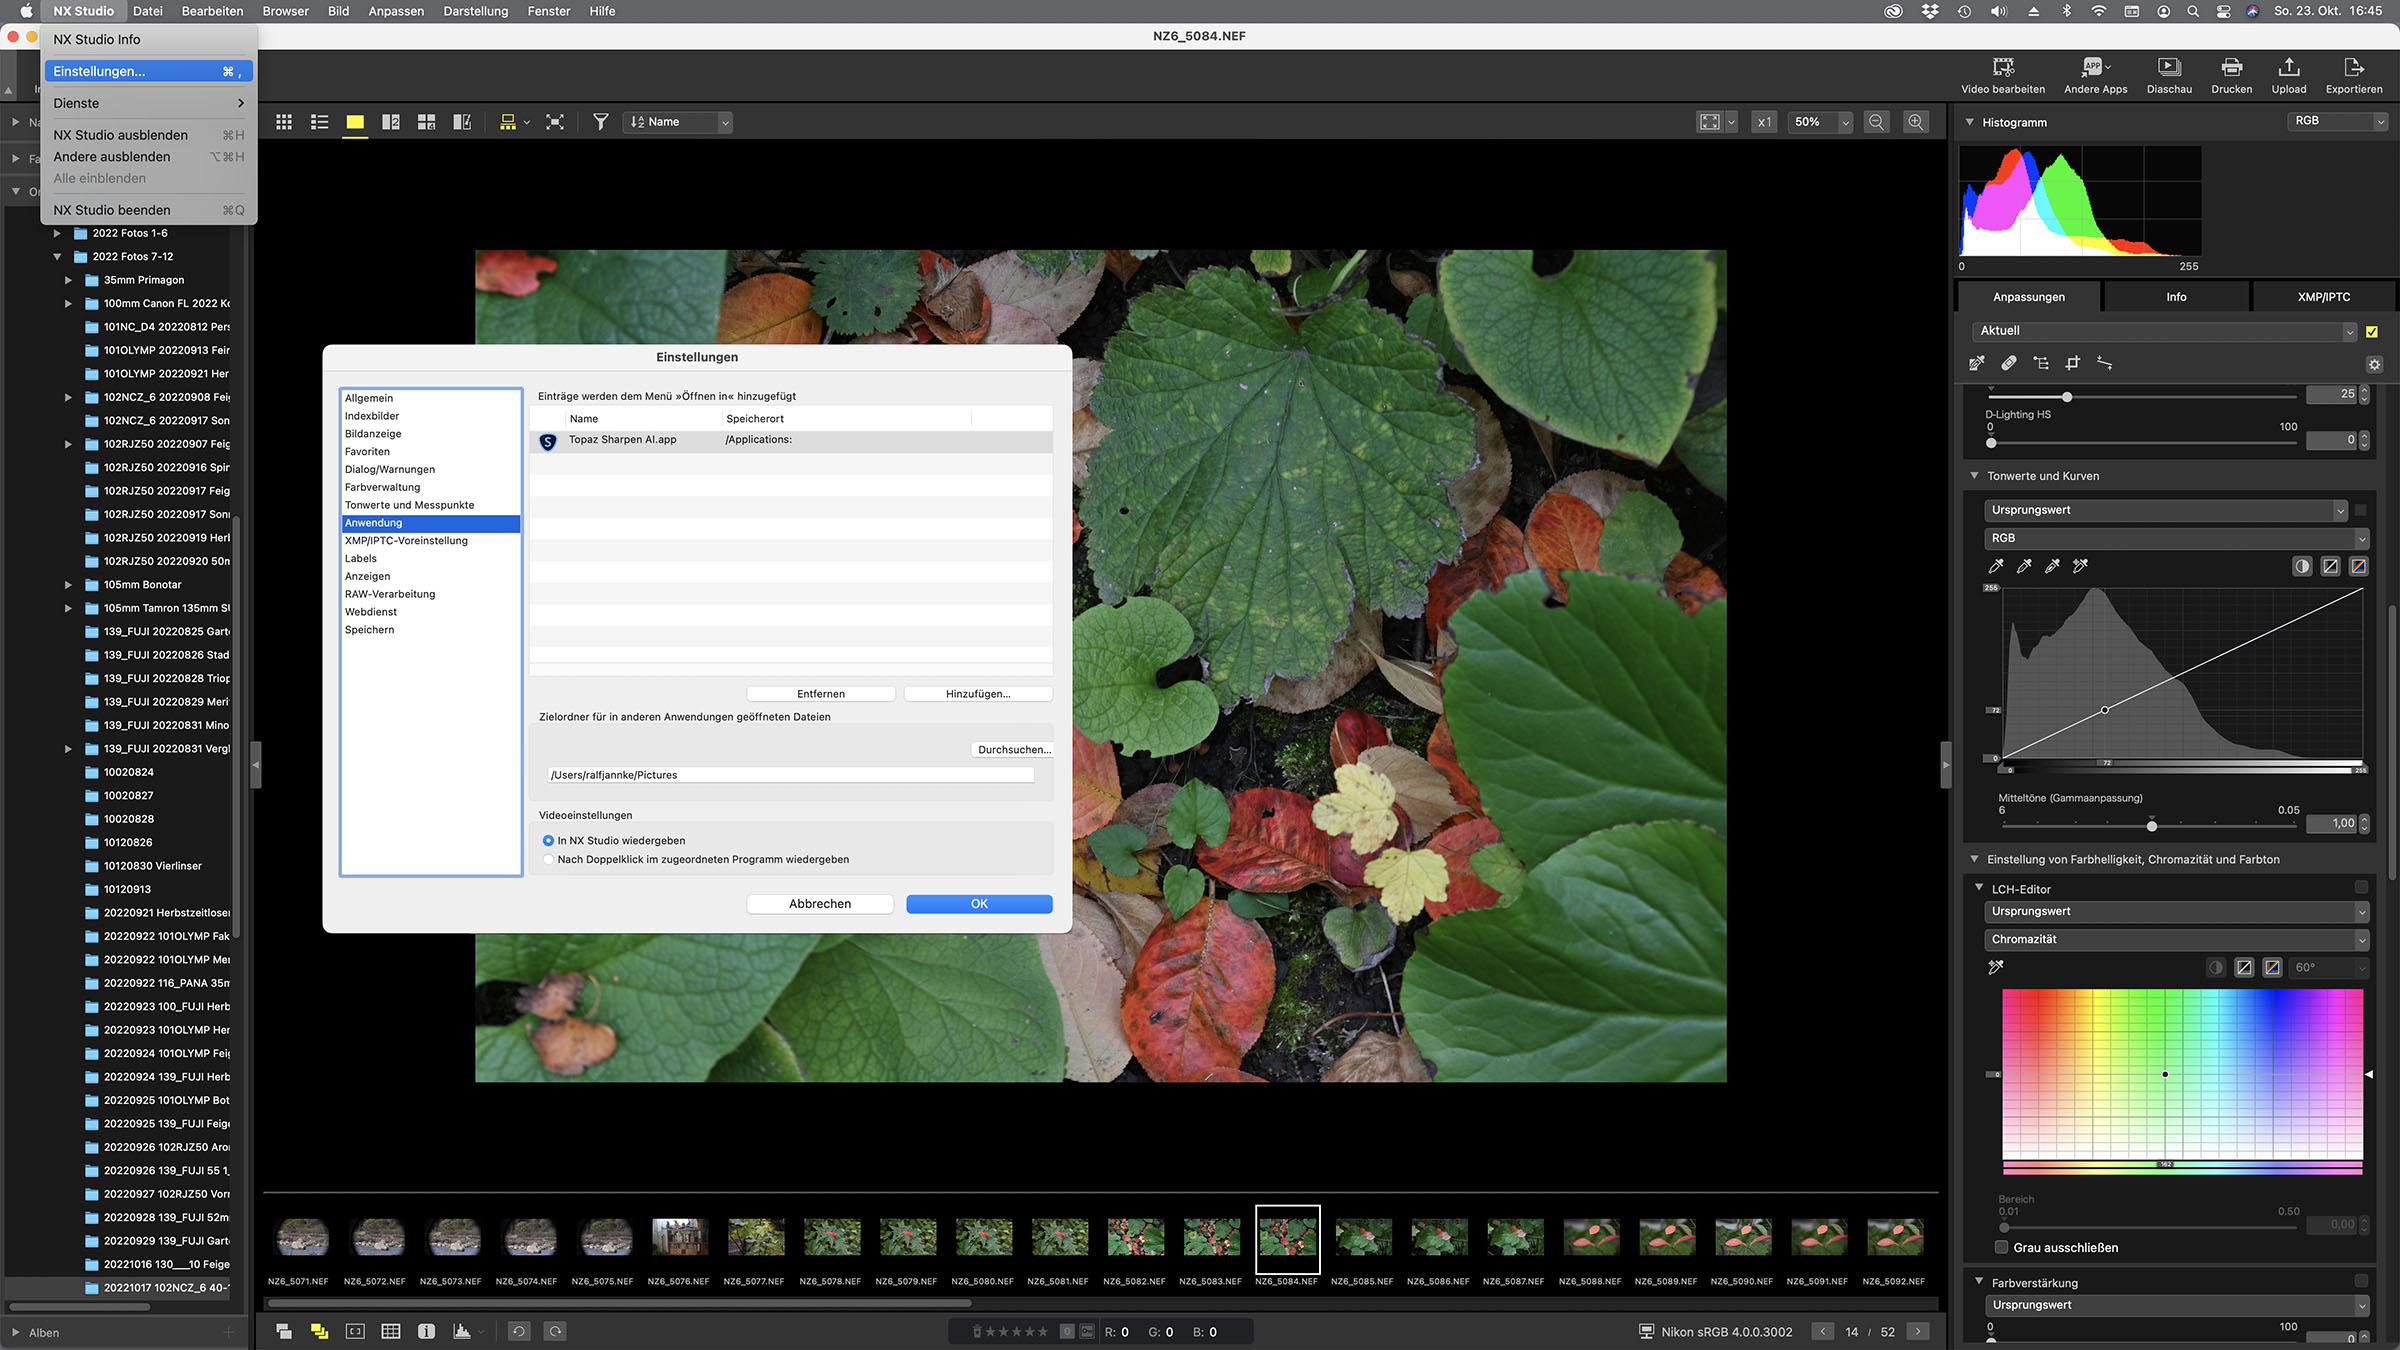The width and height of the screenshot is (2400, 1350).
Task: Click the Entfernen button
Action: point(821,694)
